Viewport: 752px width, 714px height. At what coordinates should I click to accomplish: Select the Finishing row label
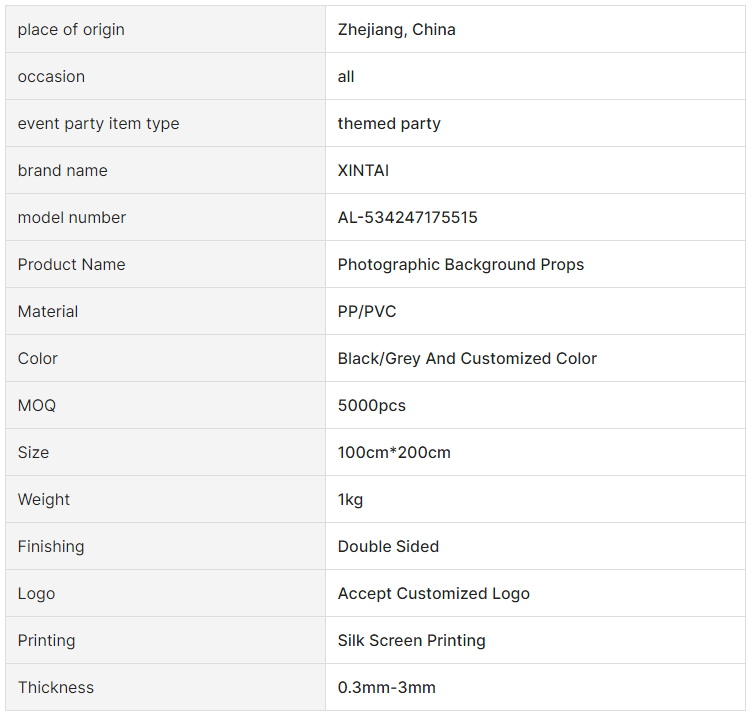(51, 547)
